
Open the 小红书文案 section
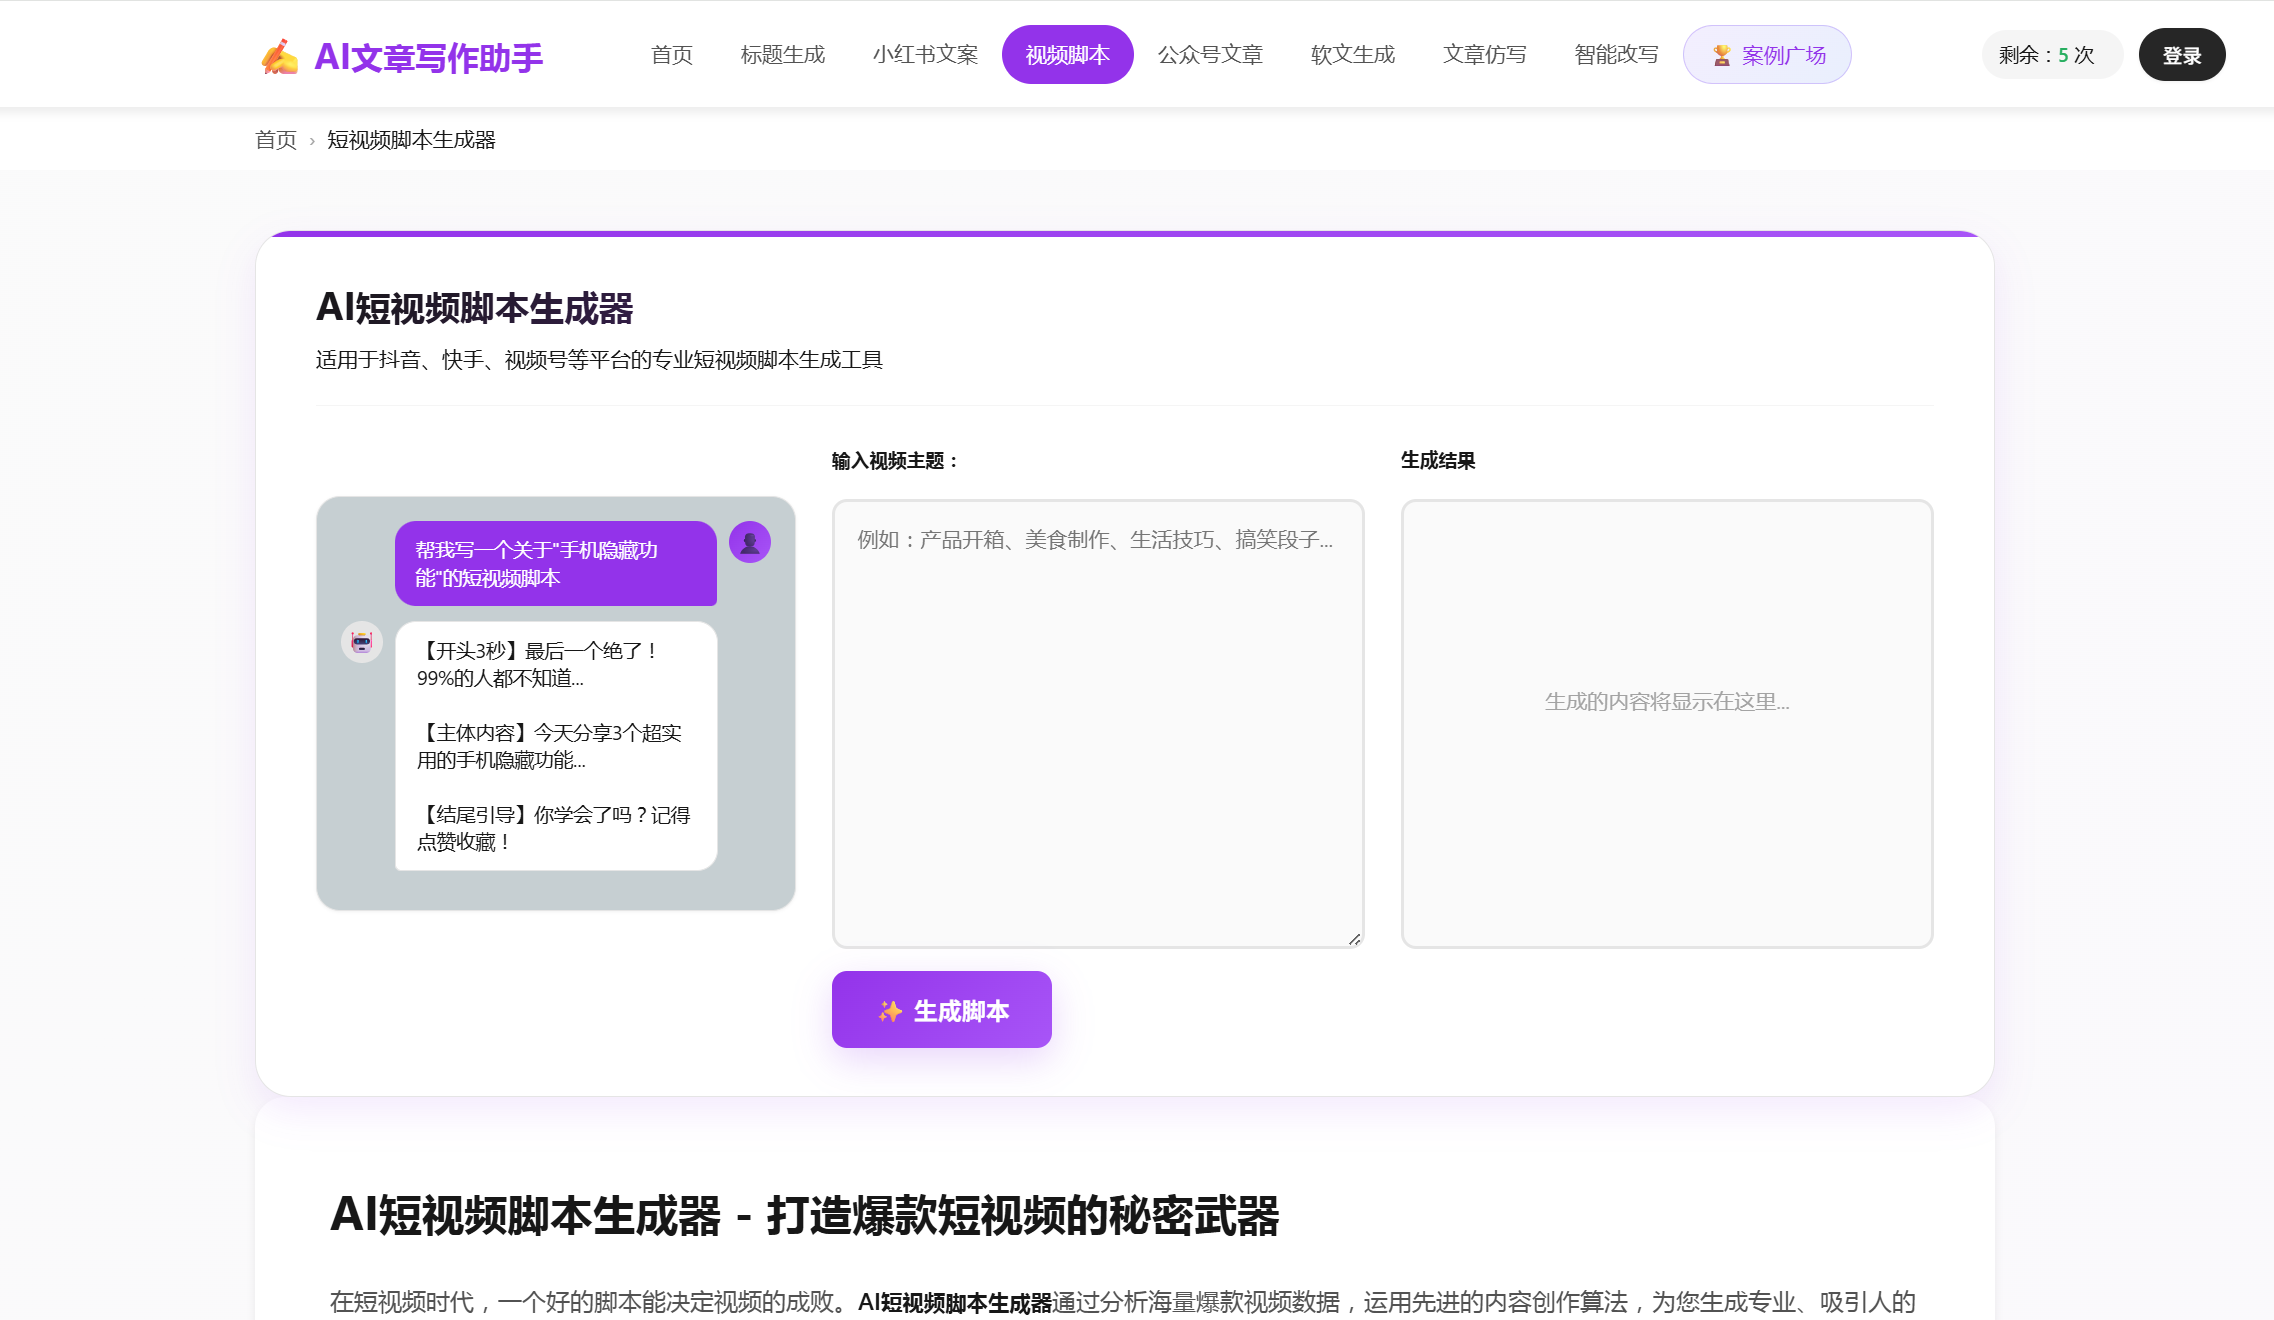(925, 55)
